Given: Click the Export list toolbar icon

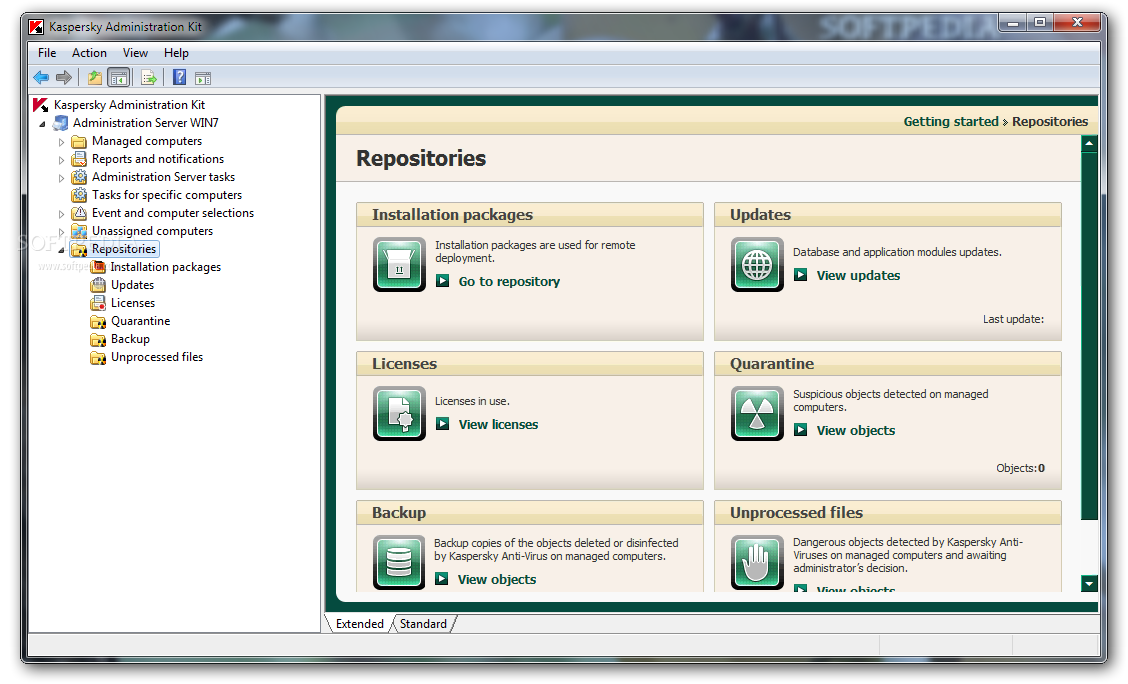Looking at the screenshot, I should coord(149,77).
